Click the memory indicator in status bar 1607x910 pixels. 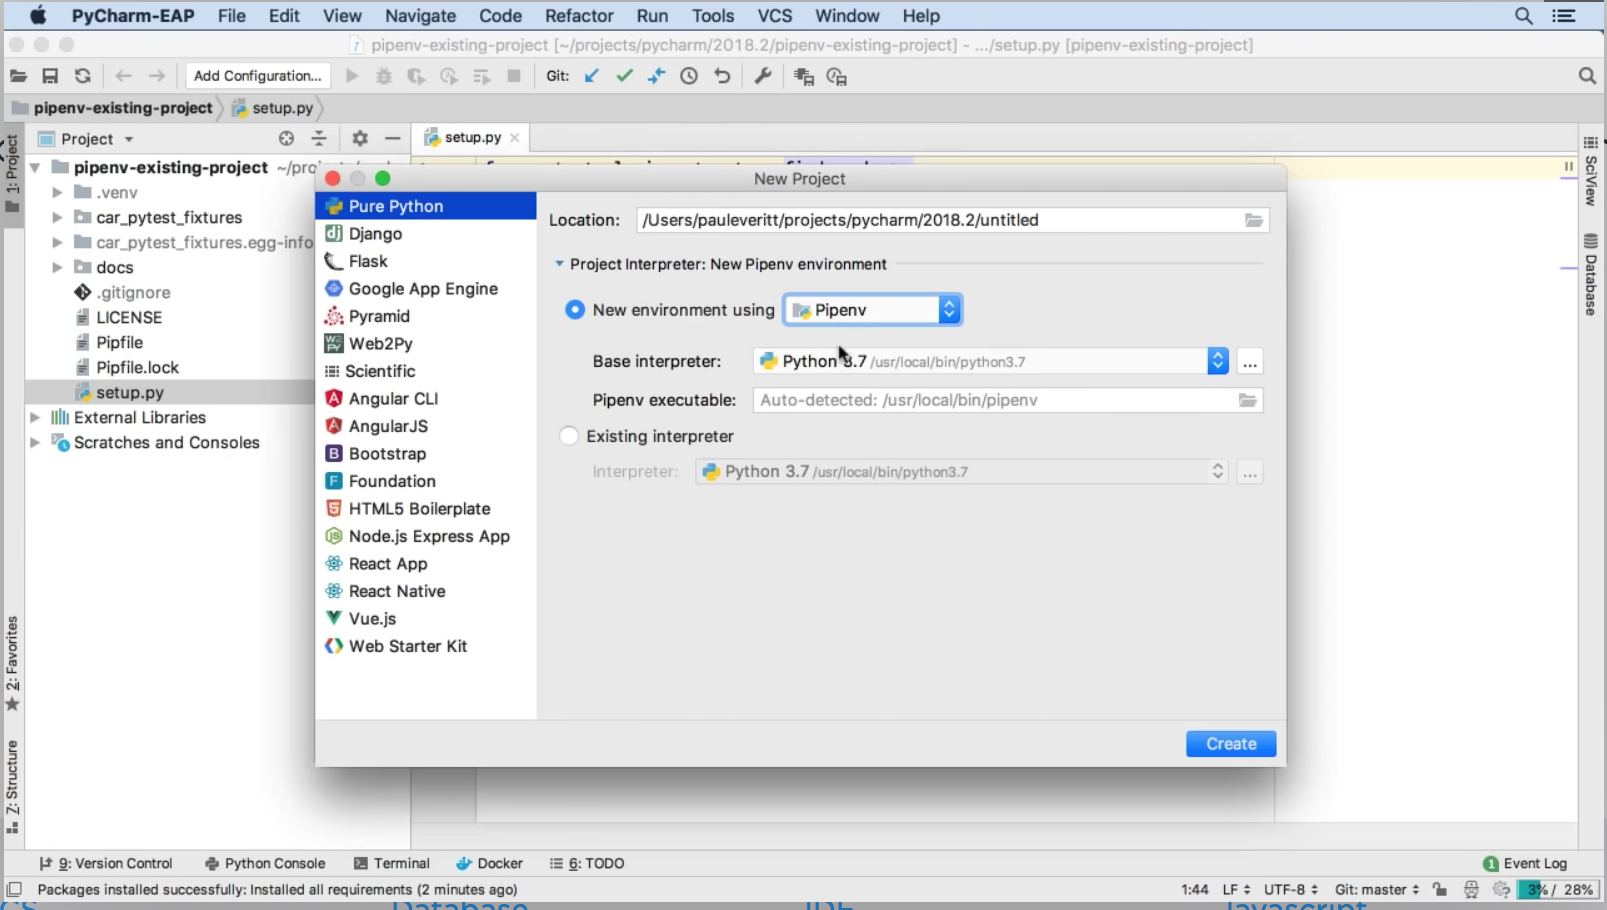[1557, 889]
